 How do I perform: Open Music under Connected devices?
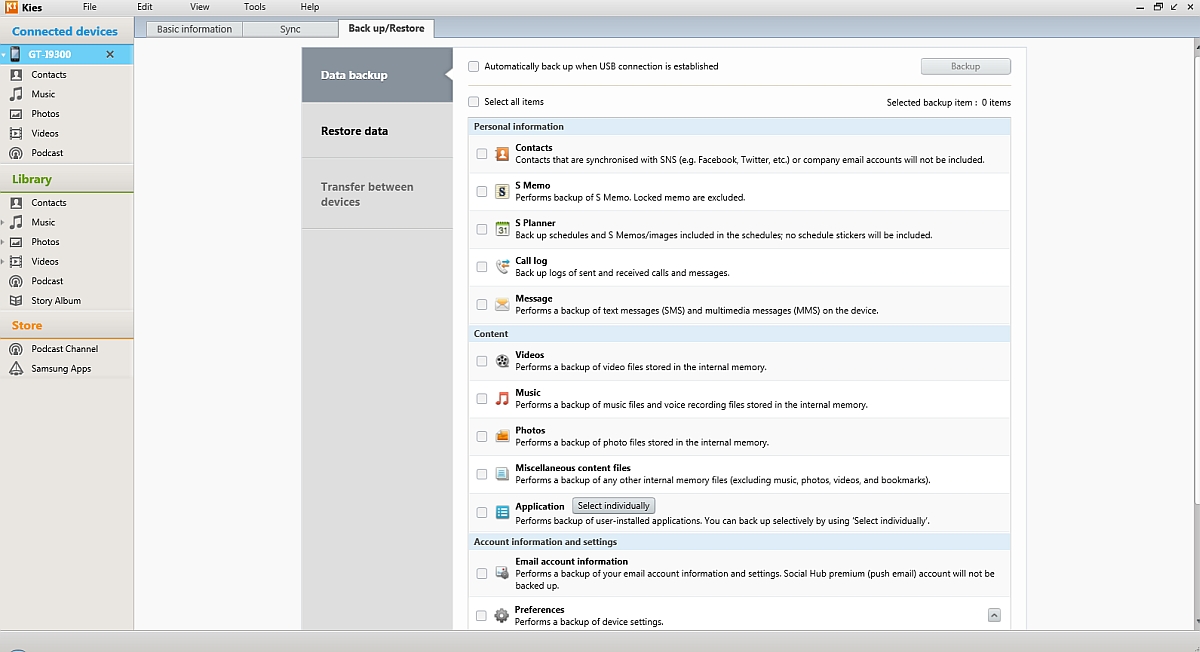43,94
